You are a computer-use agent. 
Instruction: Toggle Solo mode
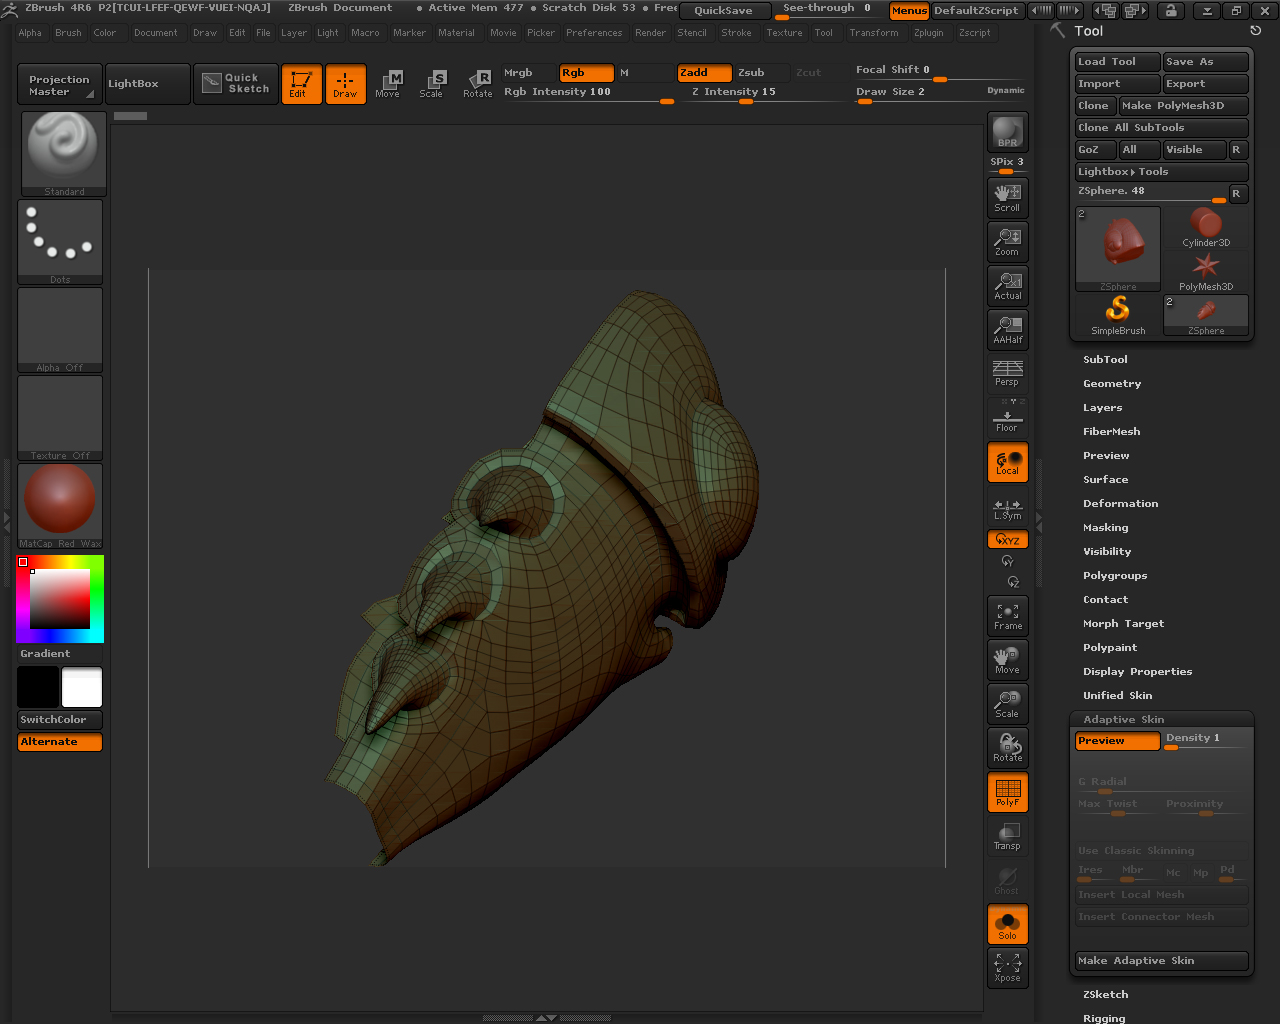pyautogui.click(x=1007, y=925)
